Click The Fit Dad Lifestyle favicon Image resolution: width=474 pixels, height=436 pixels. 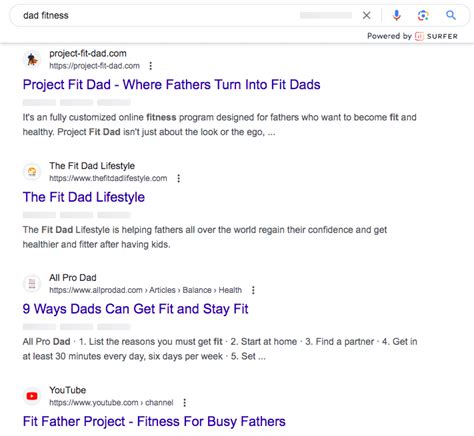point(32,172)
